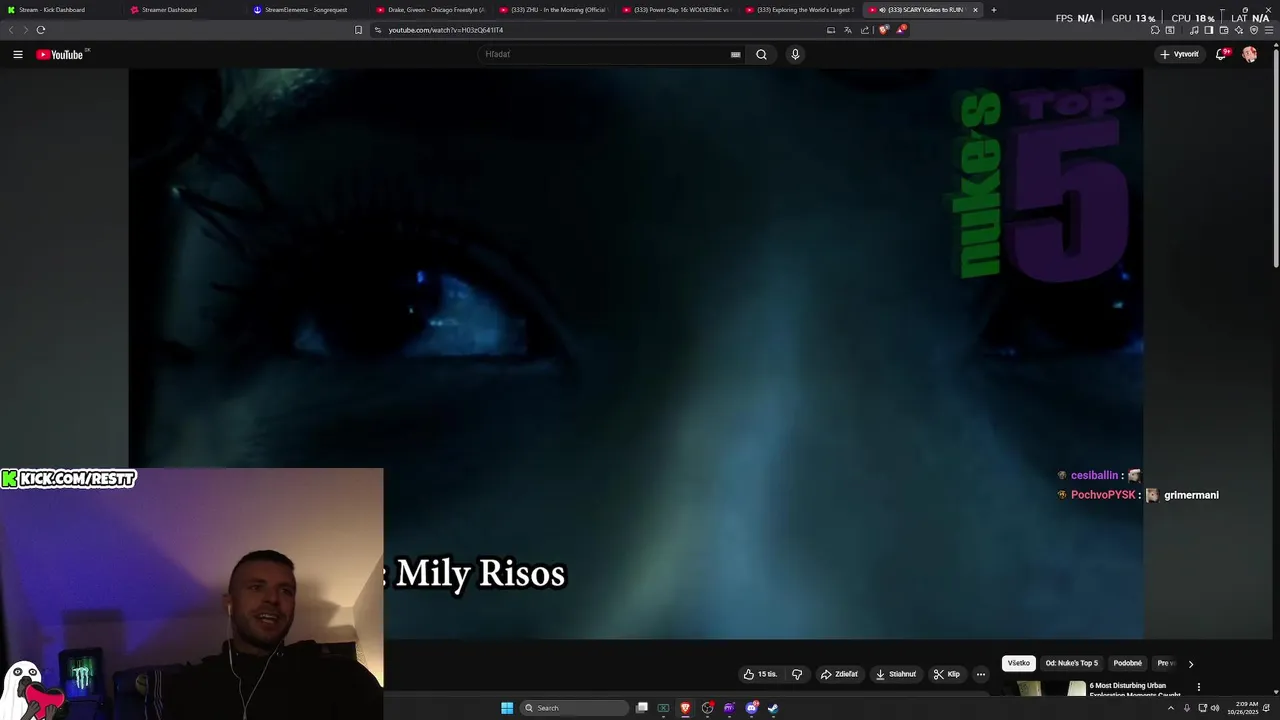Viewport: 1280px width, 720px height.
Task: Select the Od: Nuke's Top 5 chip
Action: tap(1072, 663)
